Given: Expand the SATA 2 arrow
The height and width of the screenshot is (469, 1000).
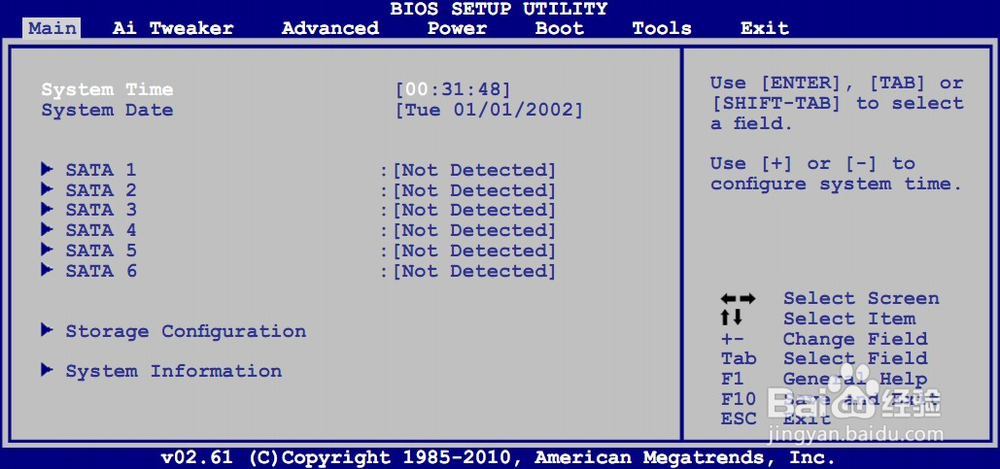Looking at the screenshot, I should (x=47, y=190).
